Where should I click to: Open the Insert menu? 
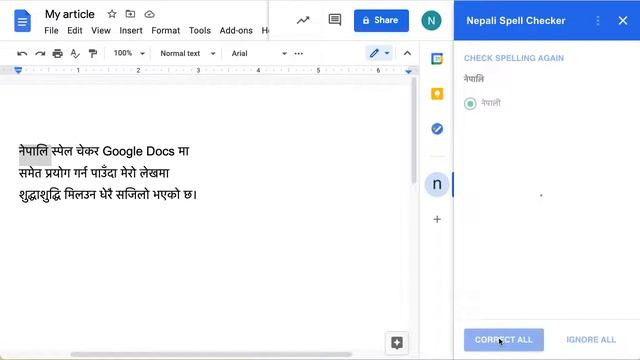[x=131, y=31]
